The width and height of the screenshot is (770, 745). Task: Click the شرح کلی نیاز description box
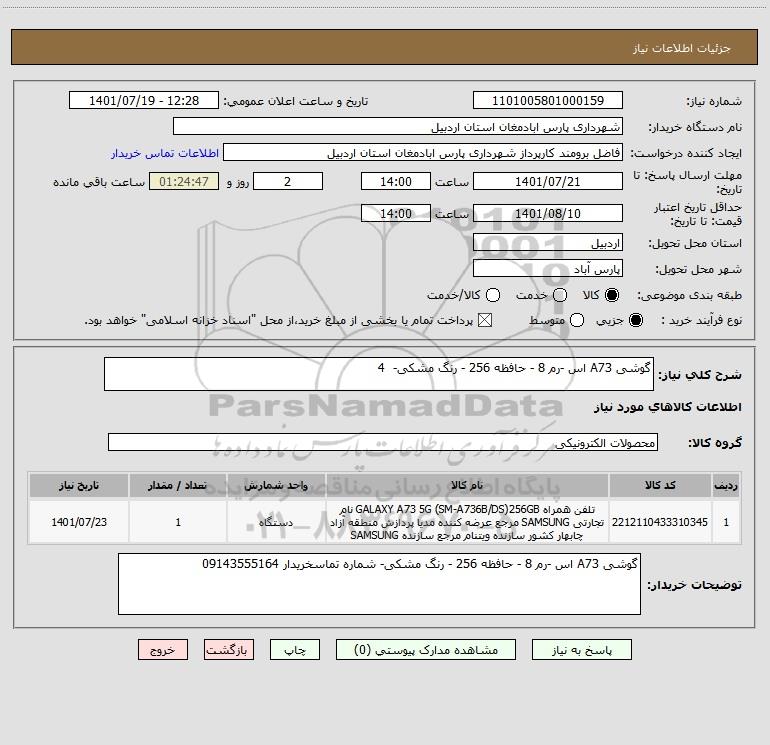pyautogui.click(x=379, y=374)
